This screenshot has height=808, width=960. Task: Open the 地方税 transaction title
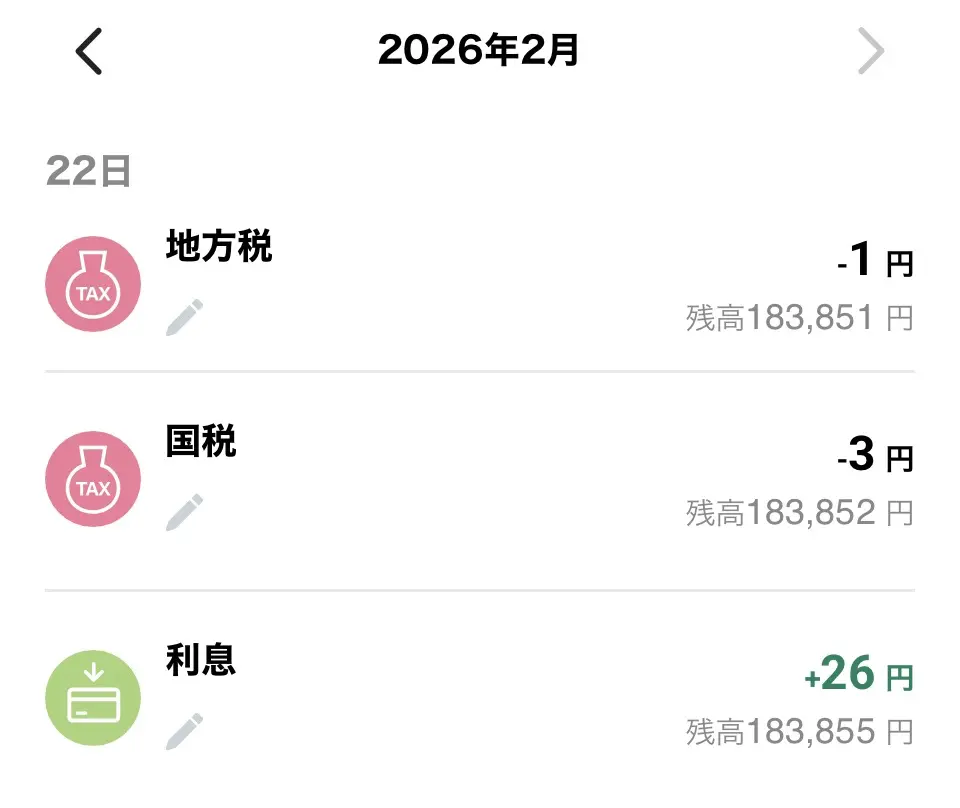pyautogui.click(x=219, y=246)
